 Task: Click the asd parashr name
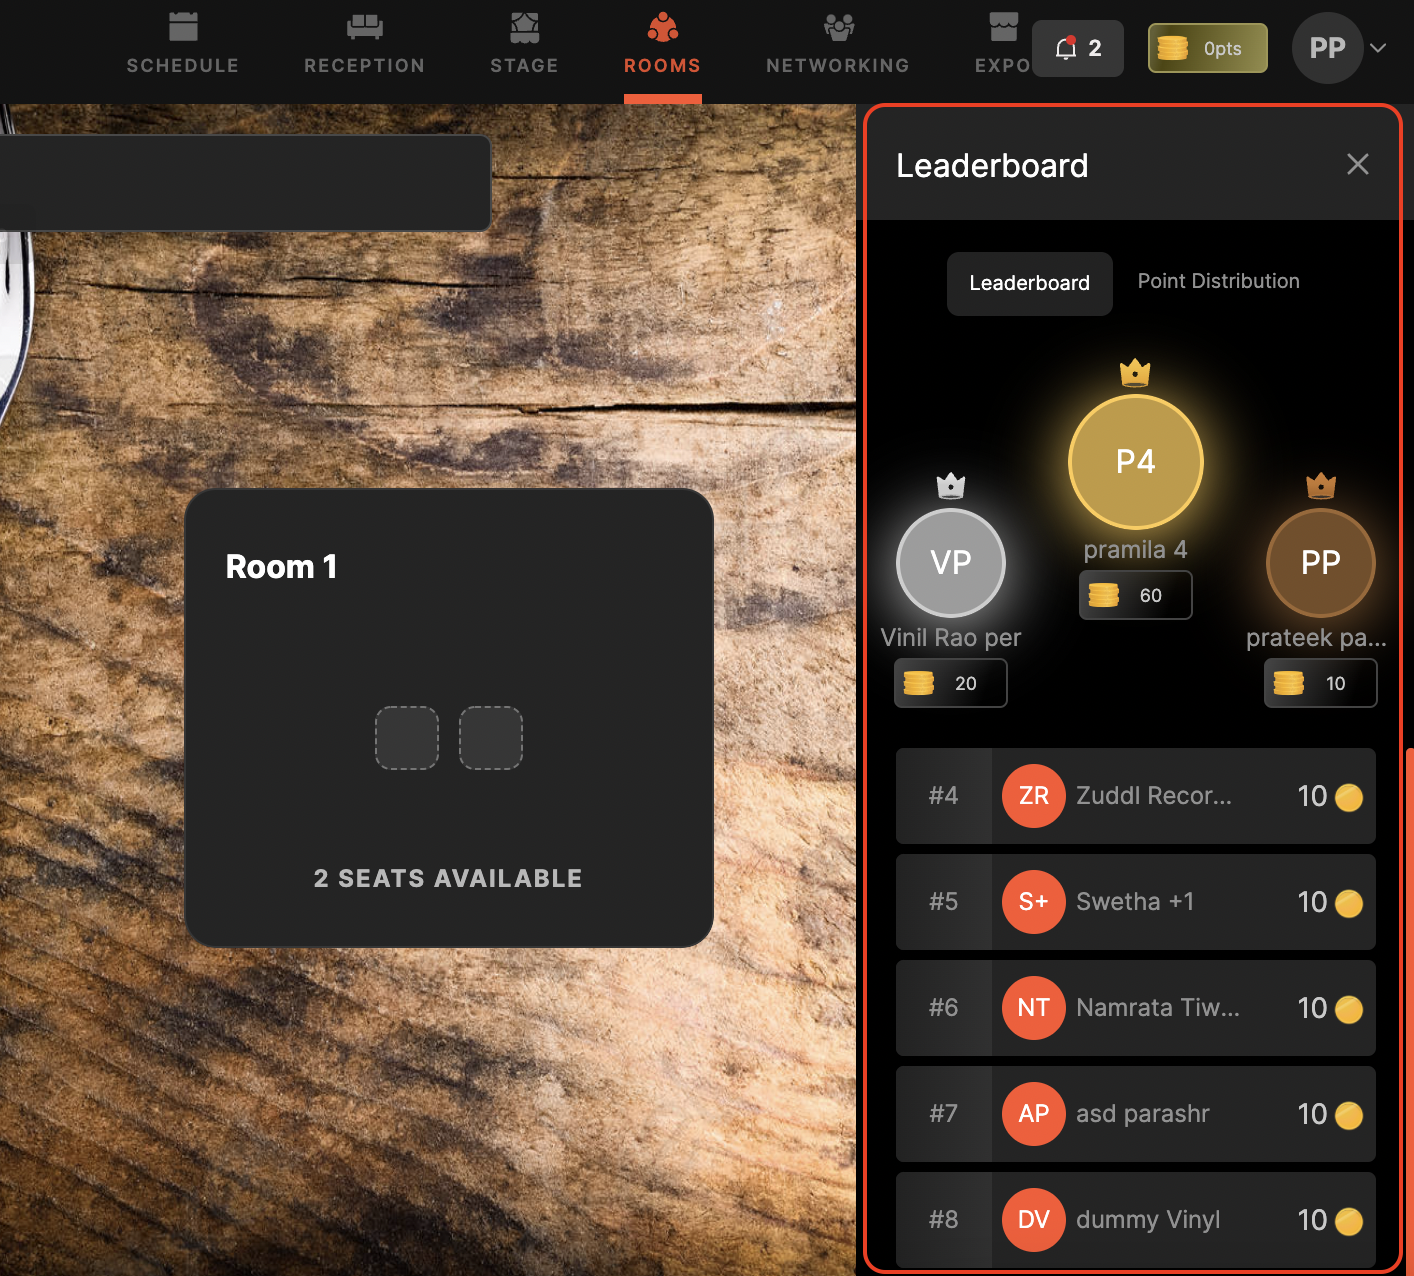click(1143, 1114)
